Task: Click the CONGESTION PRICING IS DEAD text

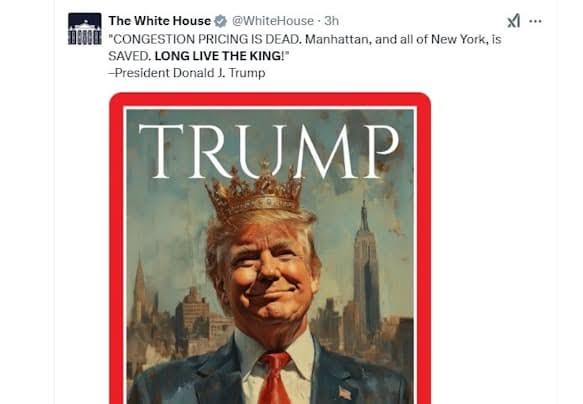Action: point(204,39)
